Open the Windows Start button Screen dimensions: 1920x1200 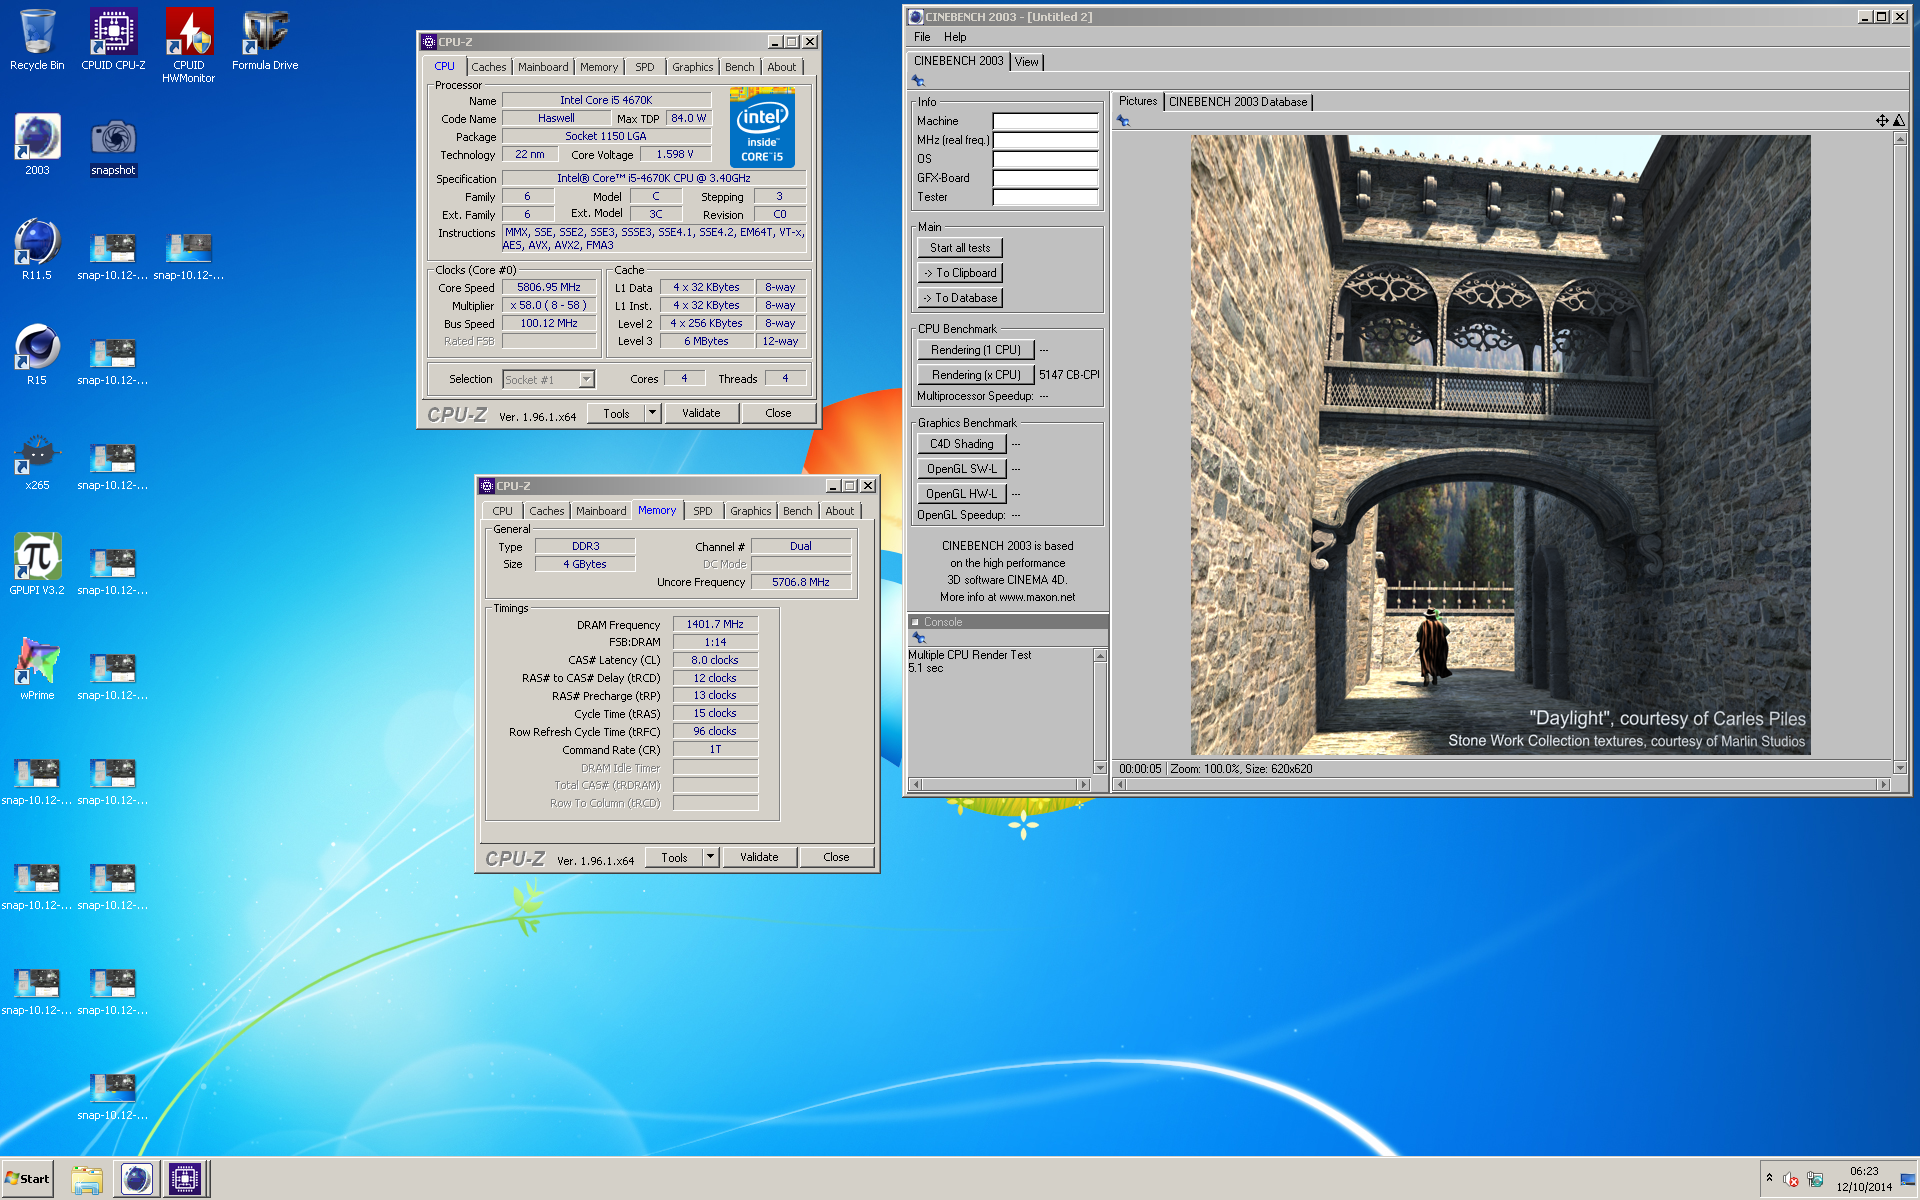tap(27, 1179)
